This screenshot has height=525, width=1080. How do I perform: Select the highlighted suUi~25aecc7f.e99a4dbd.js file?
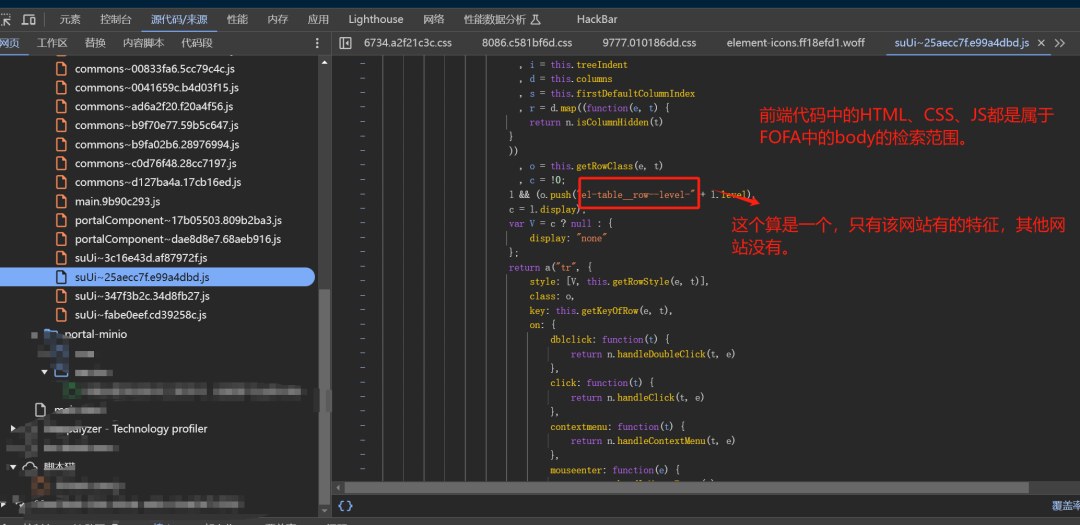click(x=157, y=277)
